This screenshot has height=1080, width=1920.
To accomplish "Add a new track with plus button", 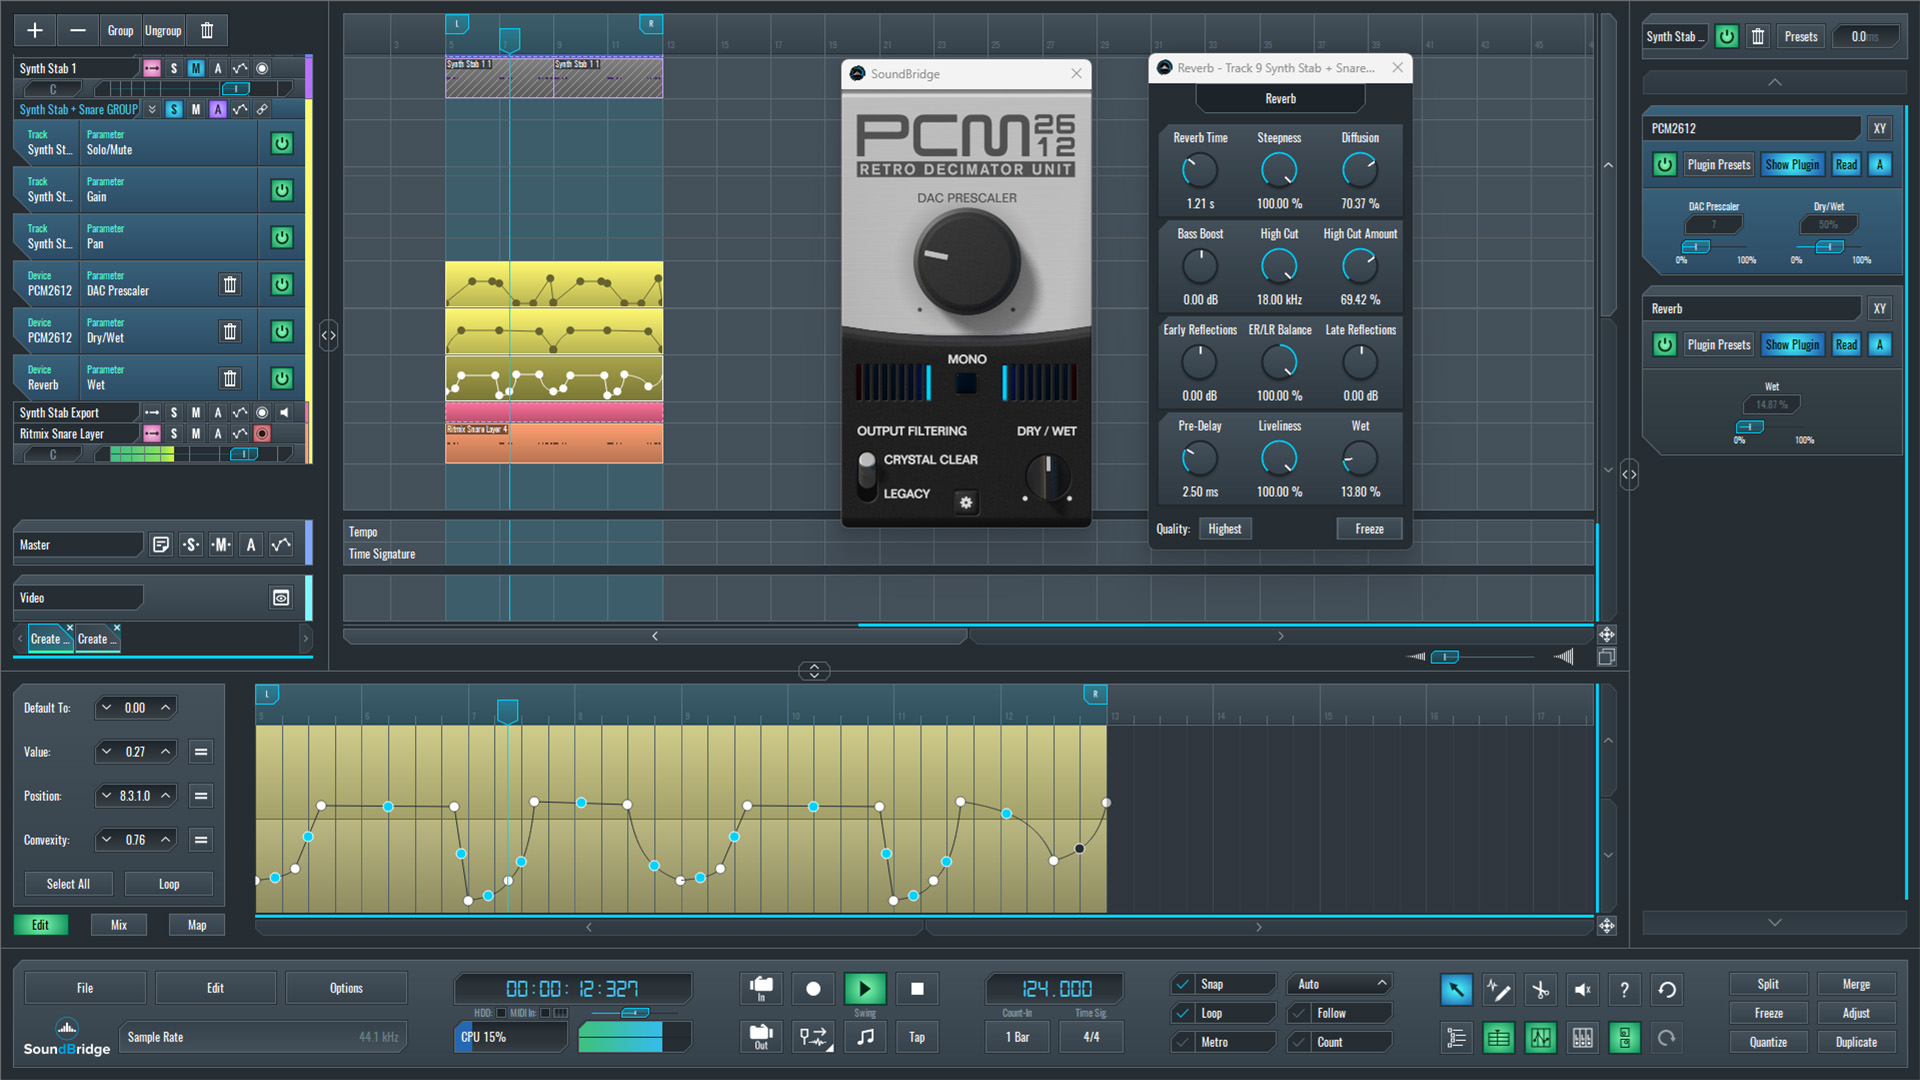I will click(35, 31).
